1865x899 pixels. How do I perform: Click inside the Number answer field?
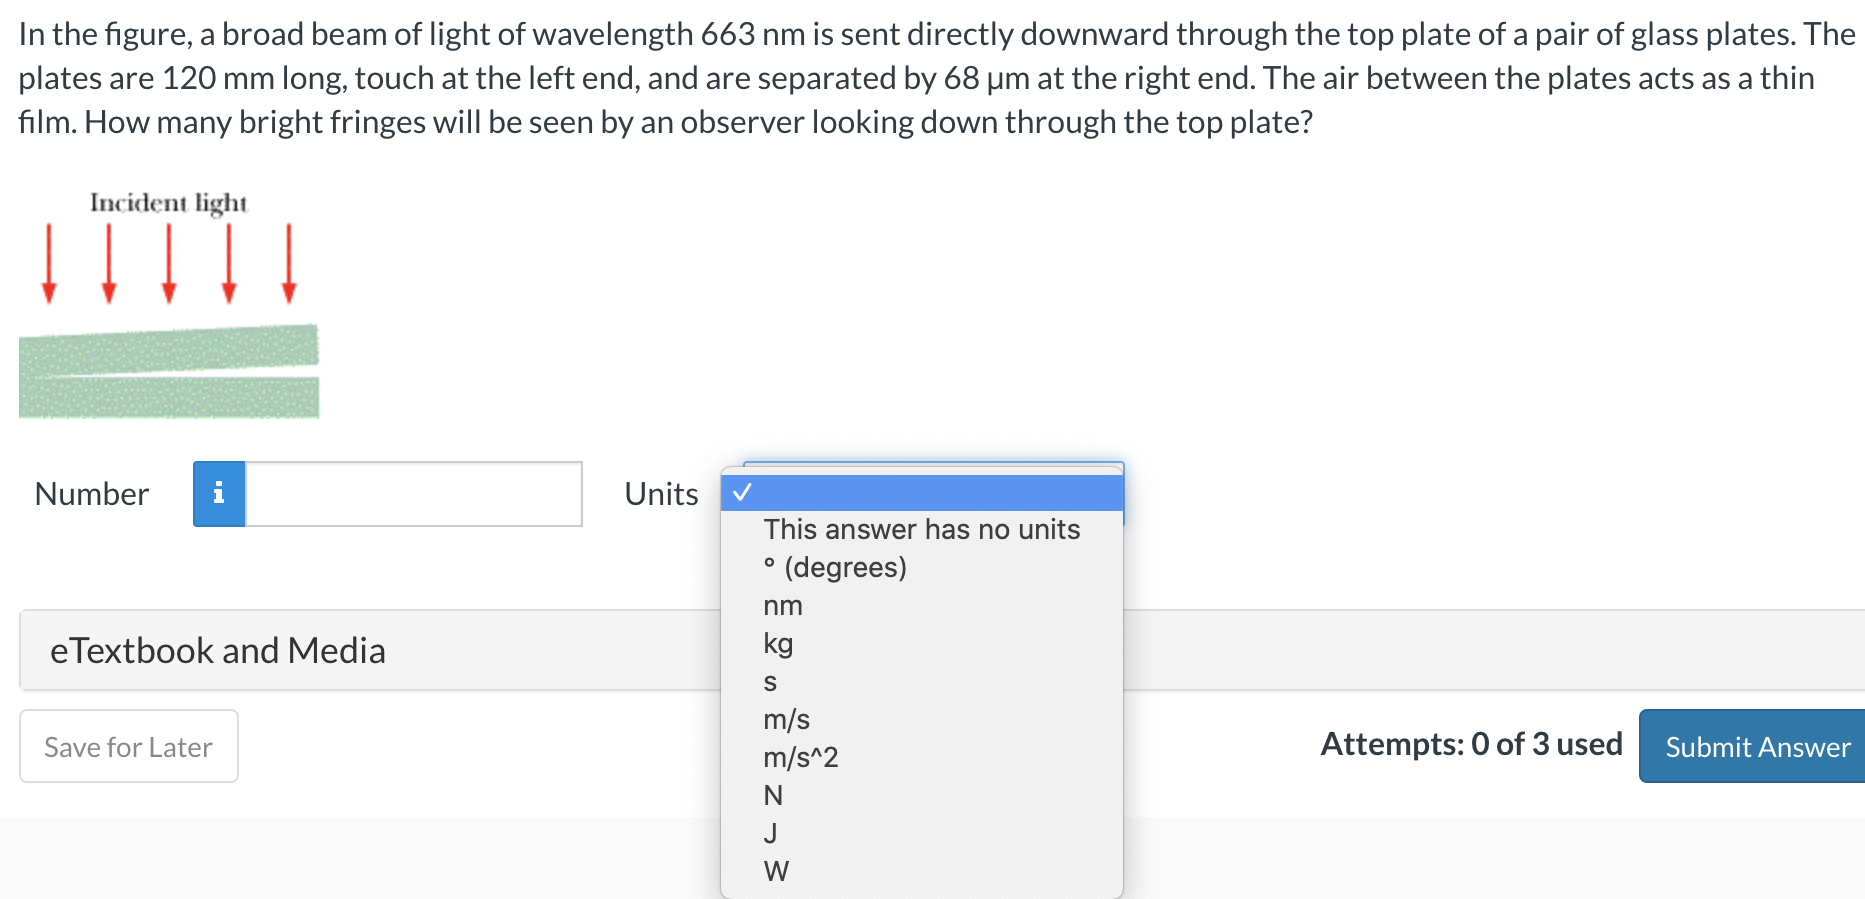click(x=414, y=493)
